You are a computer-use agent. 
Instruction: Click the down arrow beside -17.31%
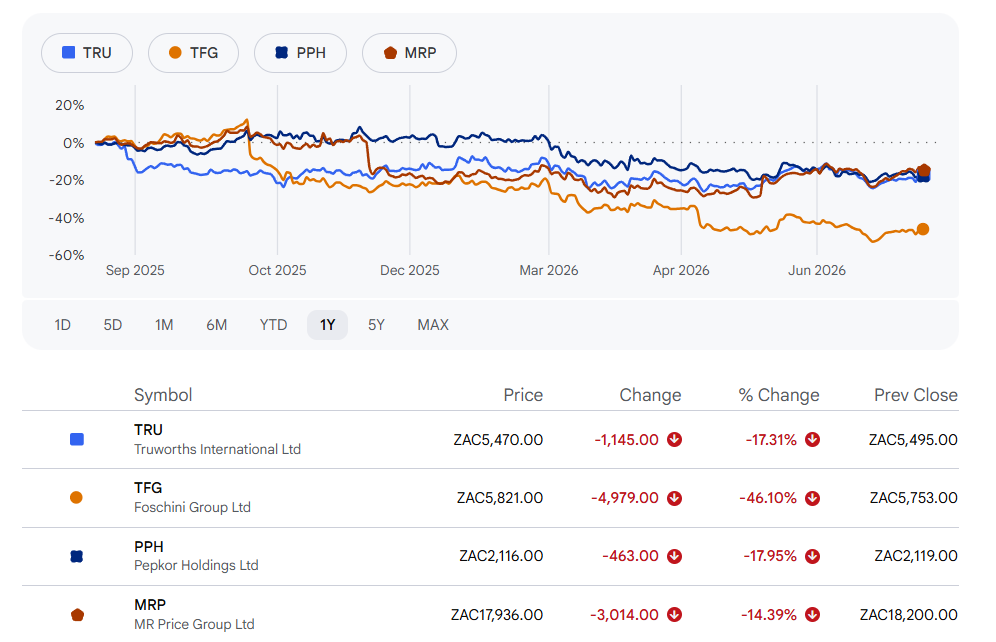point(812,439)
